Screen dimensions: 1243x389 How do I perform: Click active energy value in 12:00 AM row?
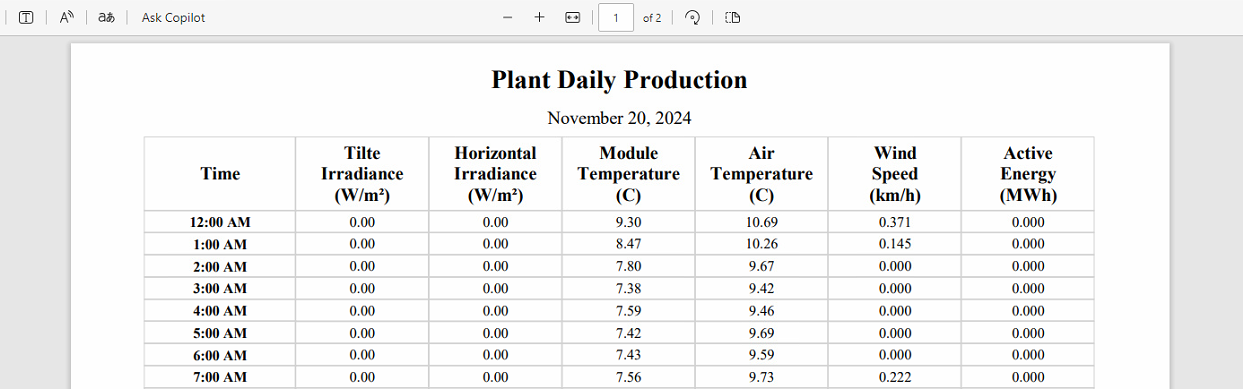tap(1028, 222)
